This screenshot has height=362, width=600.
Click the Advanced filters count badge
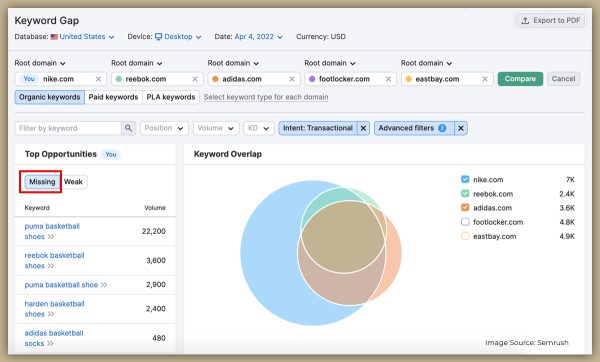[442, 128]
